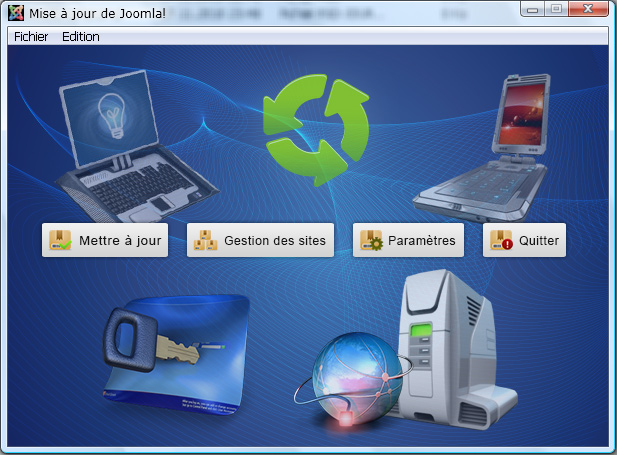Open the Edition menu
617x455 pixels.
coord(81,37)
